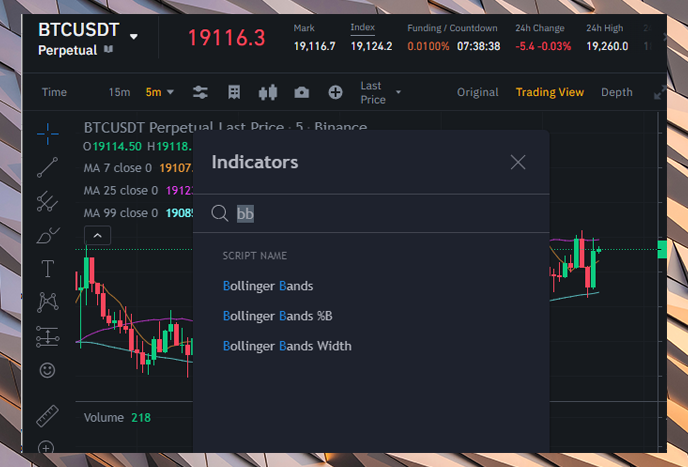Click the MA 7 close 0 legend

[118, 168]
